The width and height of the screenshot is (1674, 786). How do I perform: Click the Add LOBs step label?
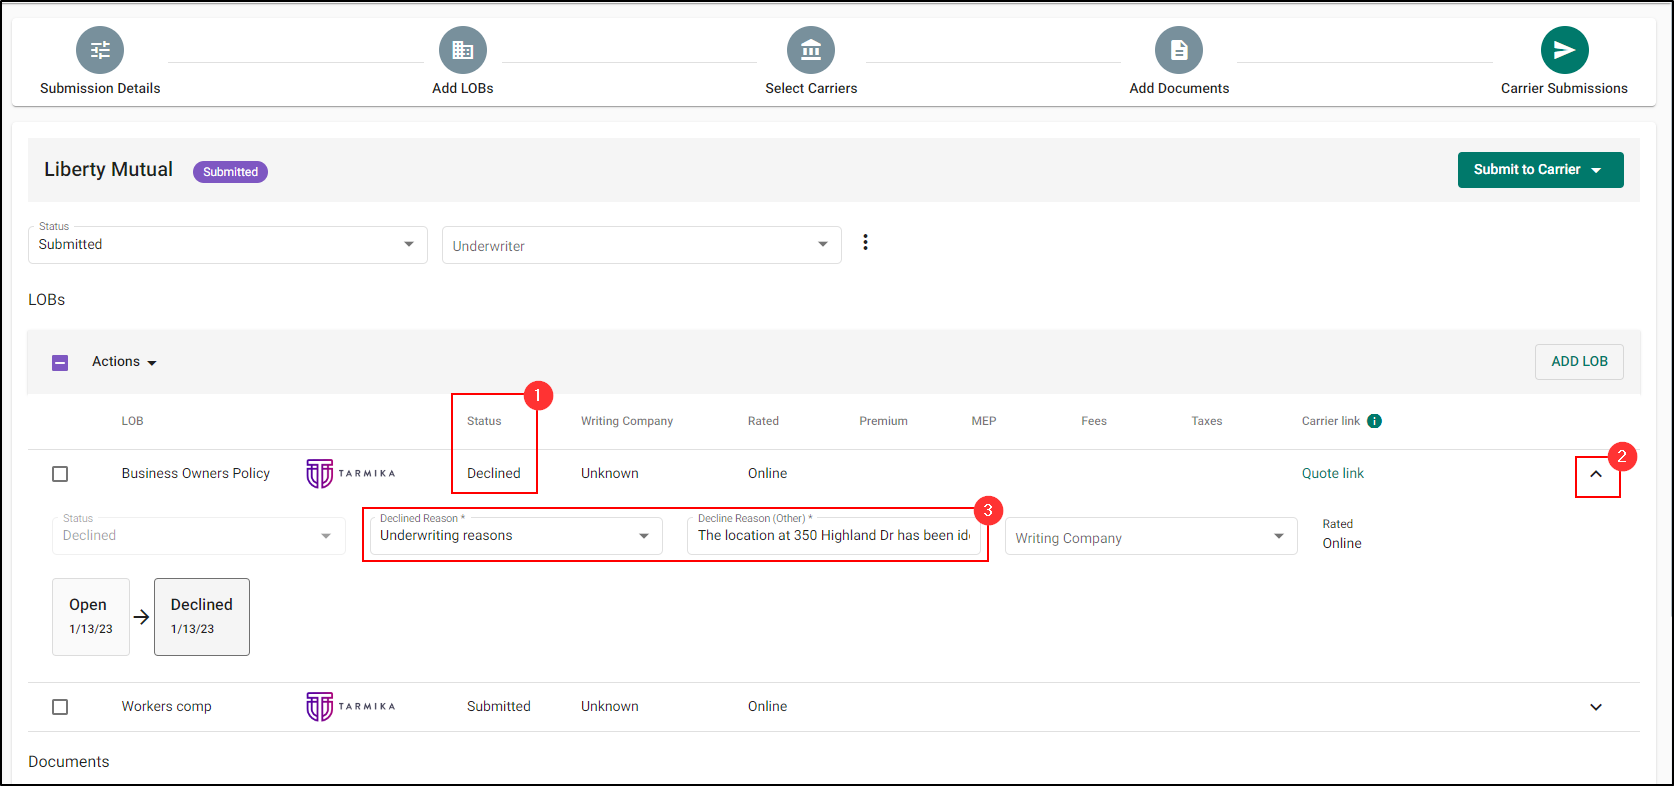click(x=463, y=88)
